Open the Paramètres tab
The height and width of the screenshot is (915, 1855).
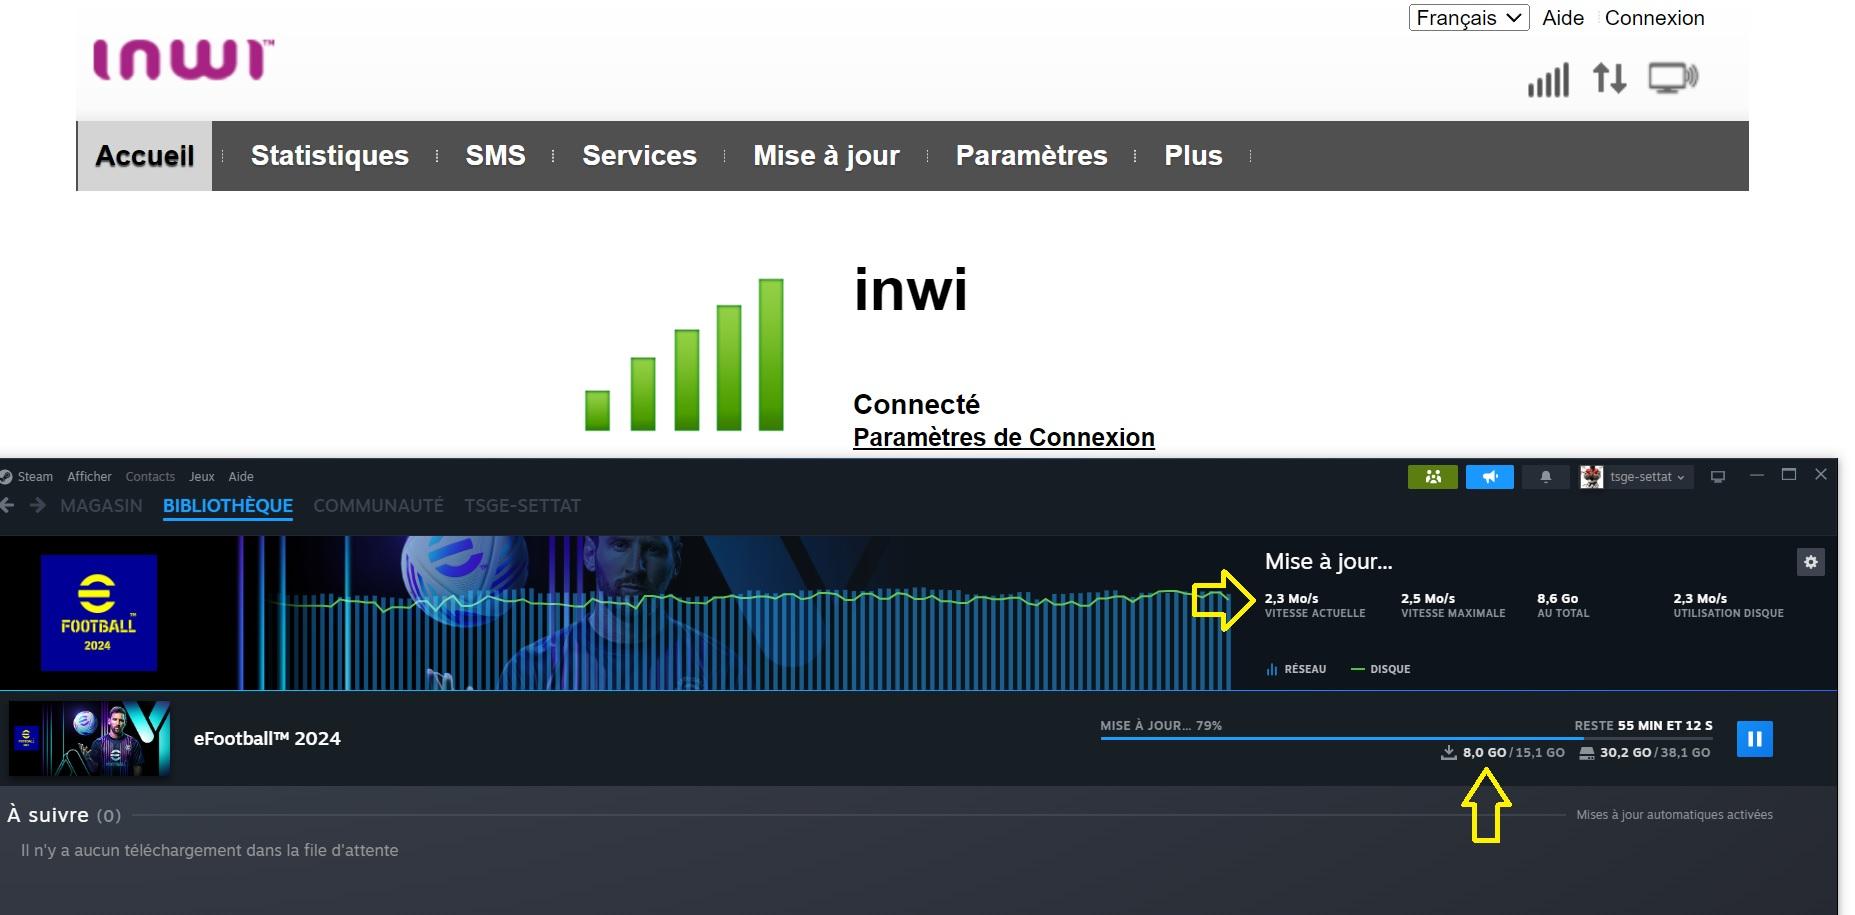click(x=1031, y=156)
